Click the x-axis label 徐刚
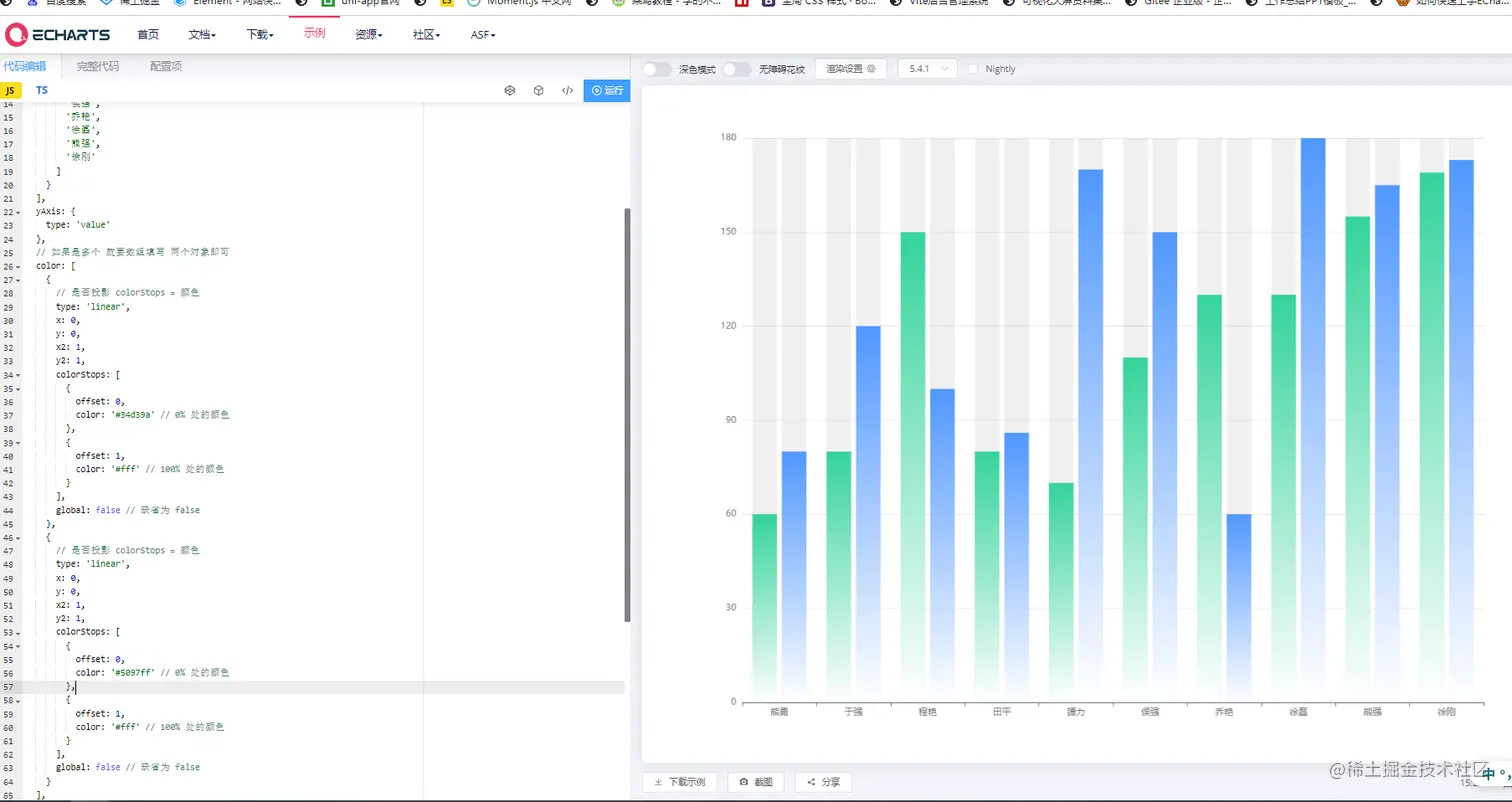 click(x=1446, y=712)
